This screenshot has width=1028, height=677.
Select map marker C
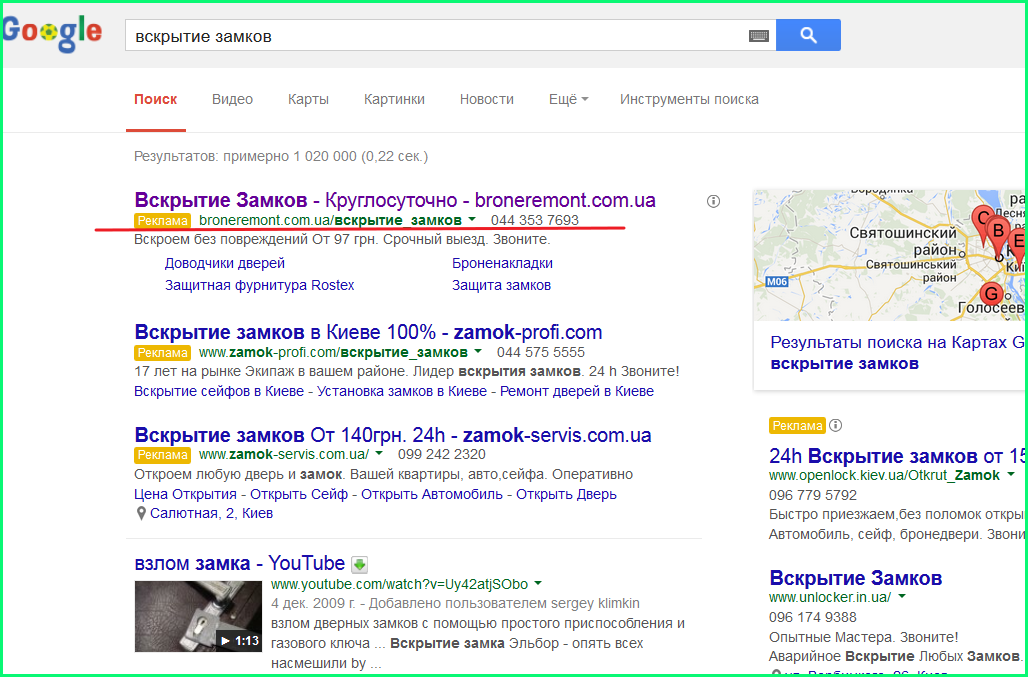click(x=982, y=223)
